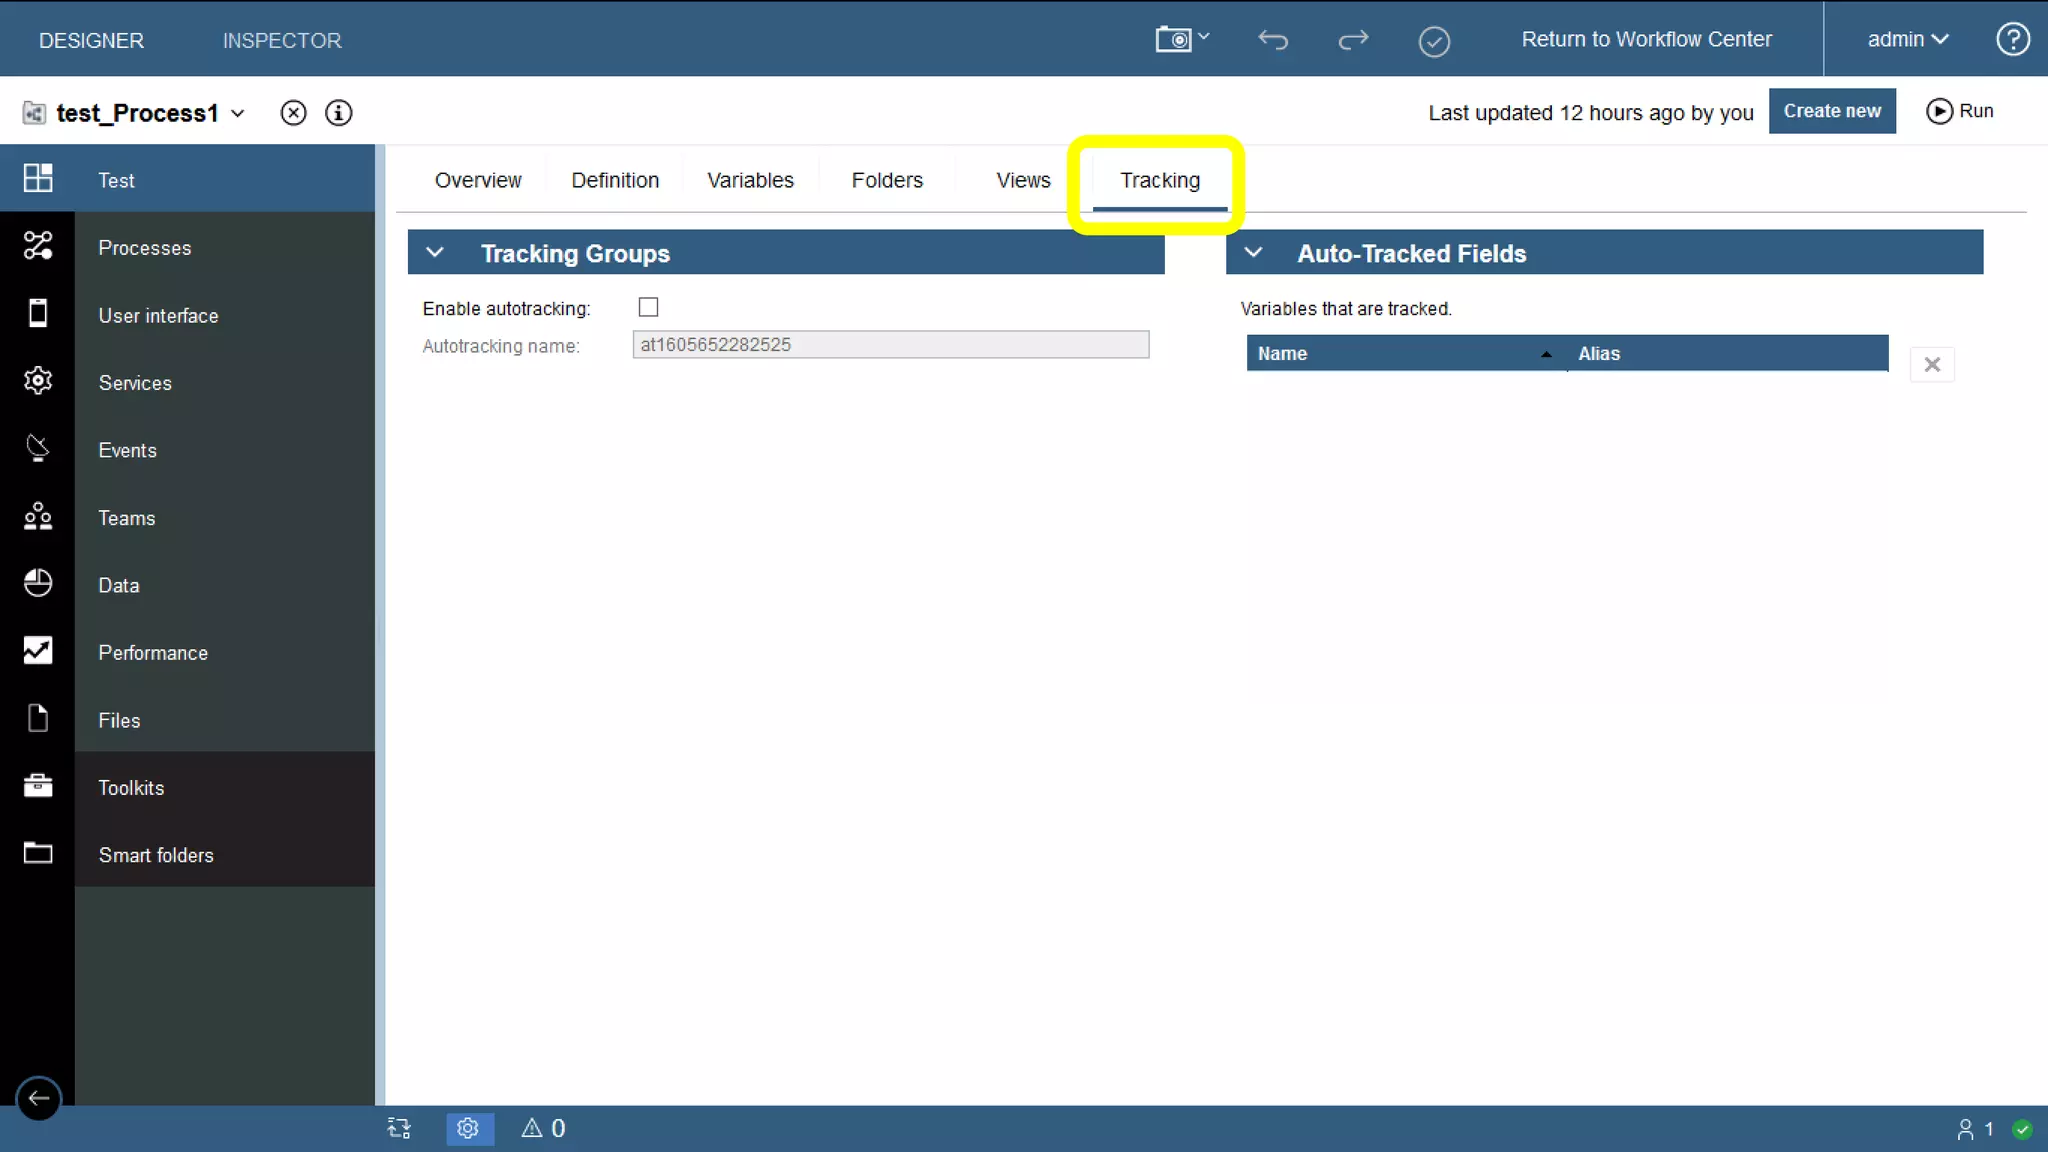
Task: Click the undo arrow icon
Action: (1273, 40)
